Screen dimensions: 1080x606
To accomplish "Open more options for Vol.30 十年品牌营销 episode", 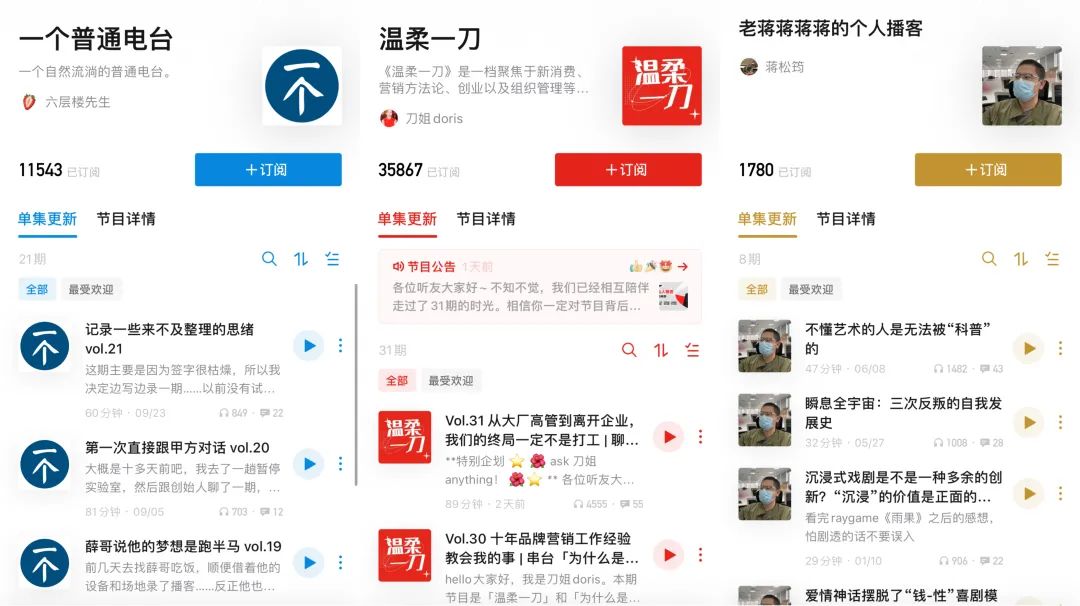I will 700,555.
